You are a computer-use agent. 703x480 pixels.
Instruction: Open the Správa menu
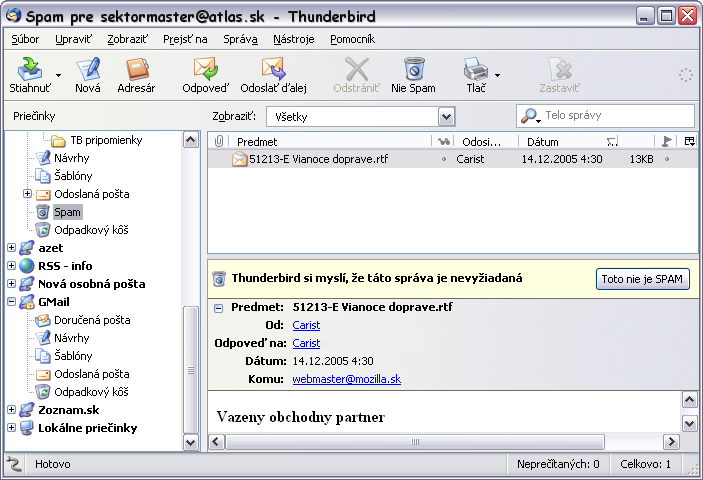pyautogui.click(x=240, y=39)
